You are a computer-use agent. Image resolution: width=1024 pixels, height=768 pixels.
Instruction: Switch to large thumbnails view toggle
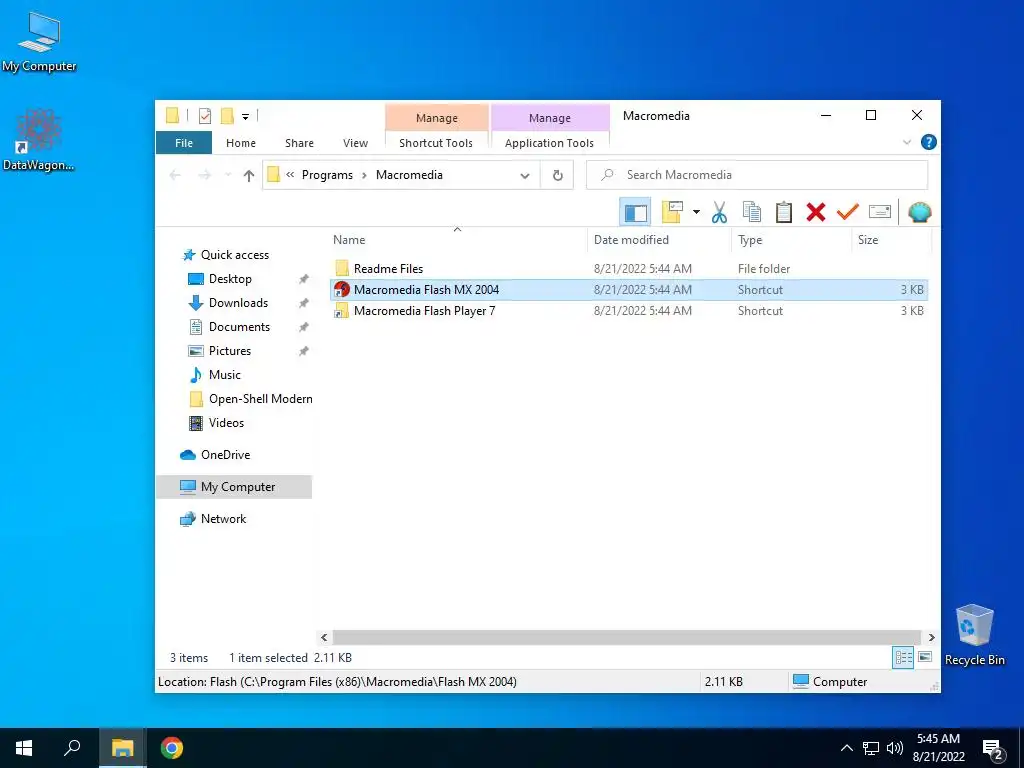pos(925,657)
